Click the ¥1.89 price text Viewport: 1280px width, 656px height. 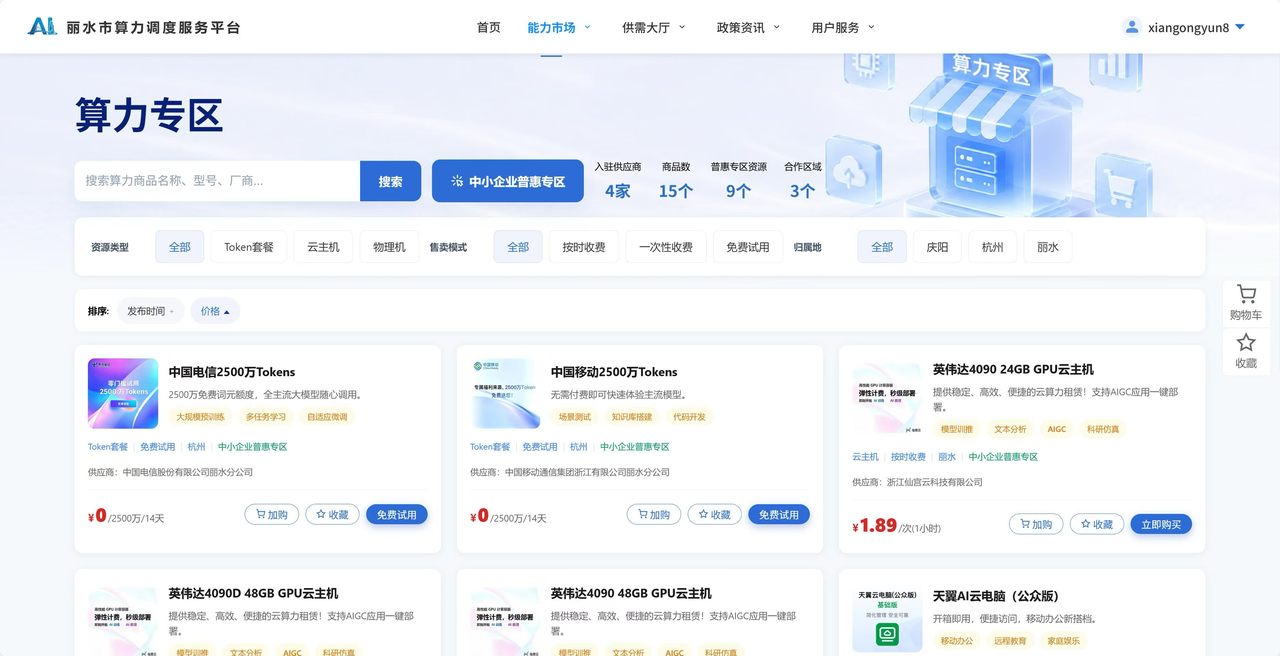874,526
